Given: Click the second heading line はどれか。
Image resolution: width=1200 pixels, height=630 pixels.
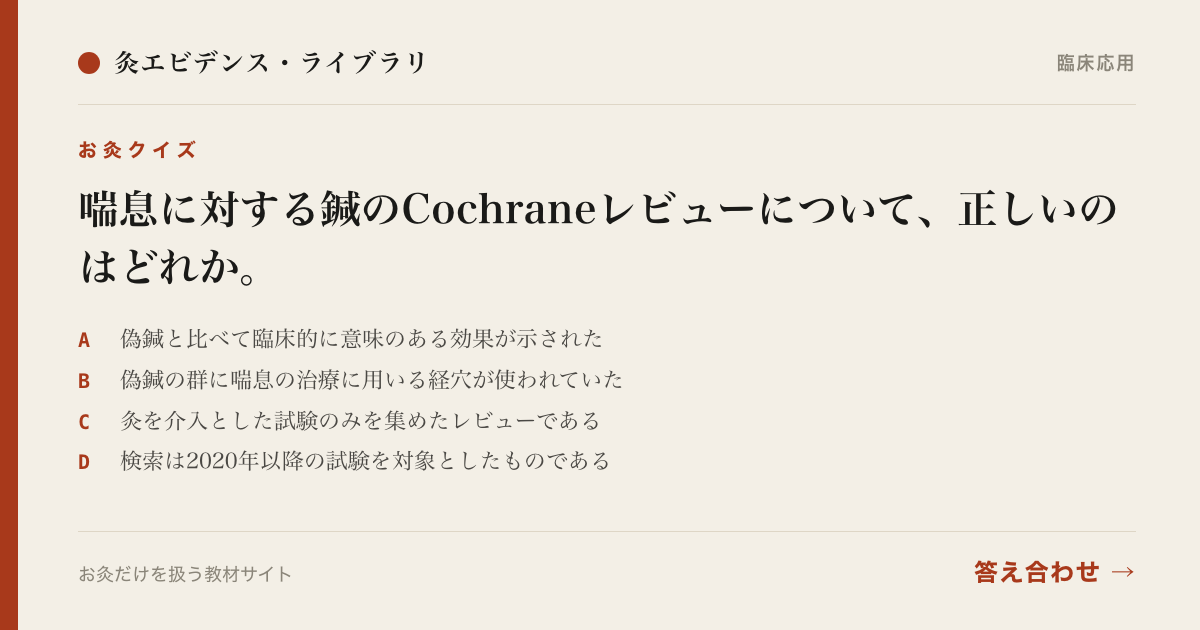Looking at the screenshot, I should 171,266.
